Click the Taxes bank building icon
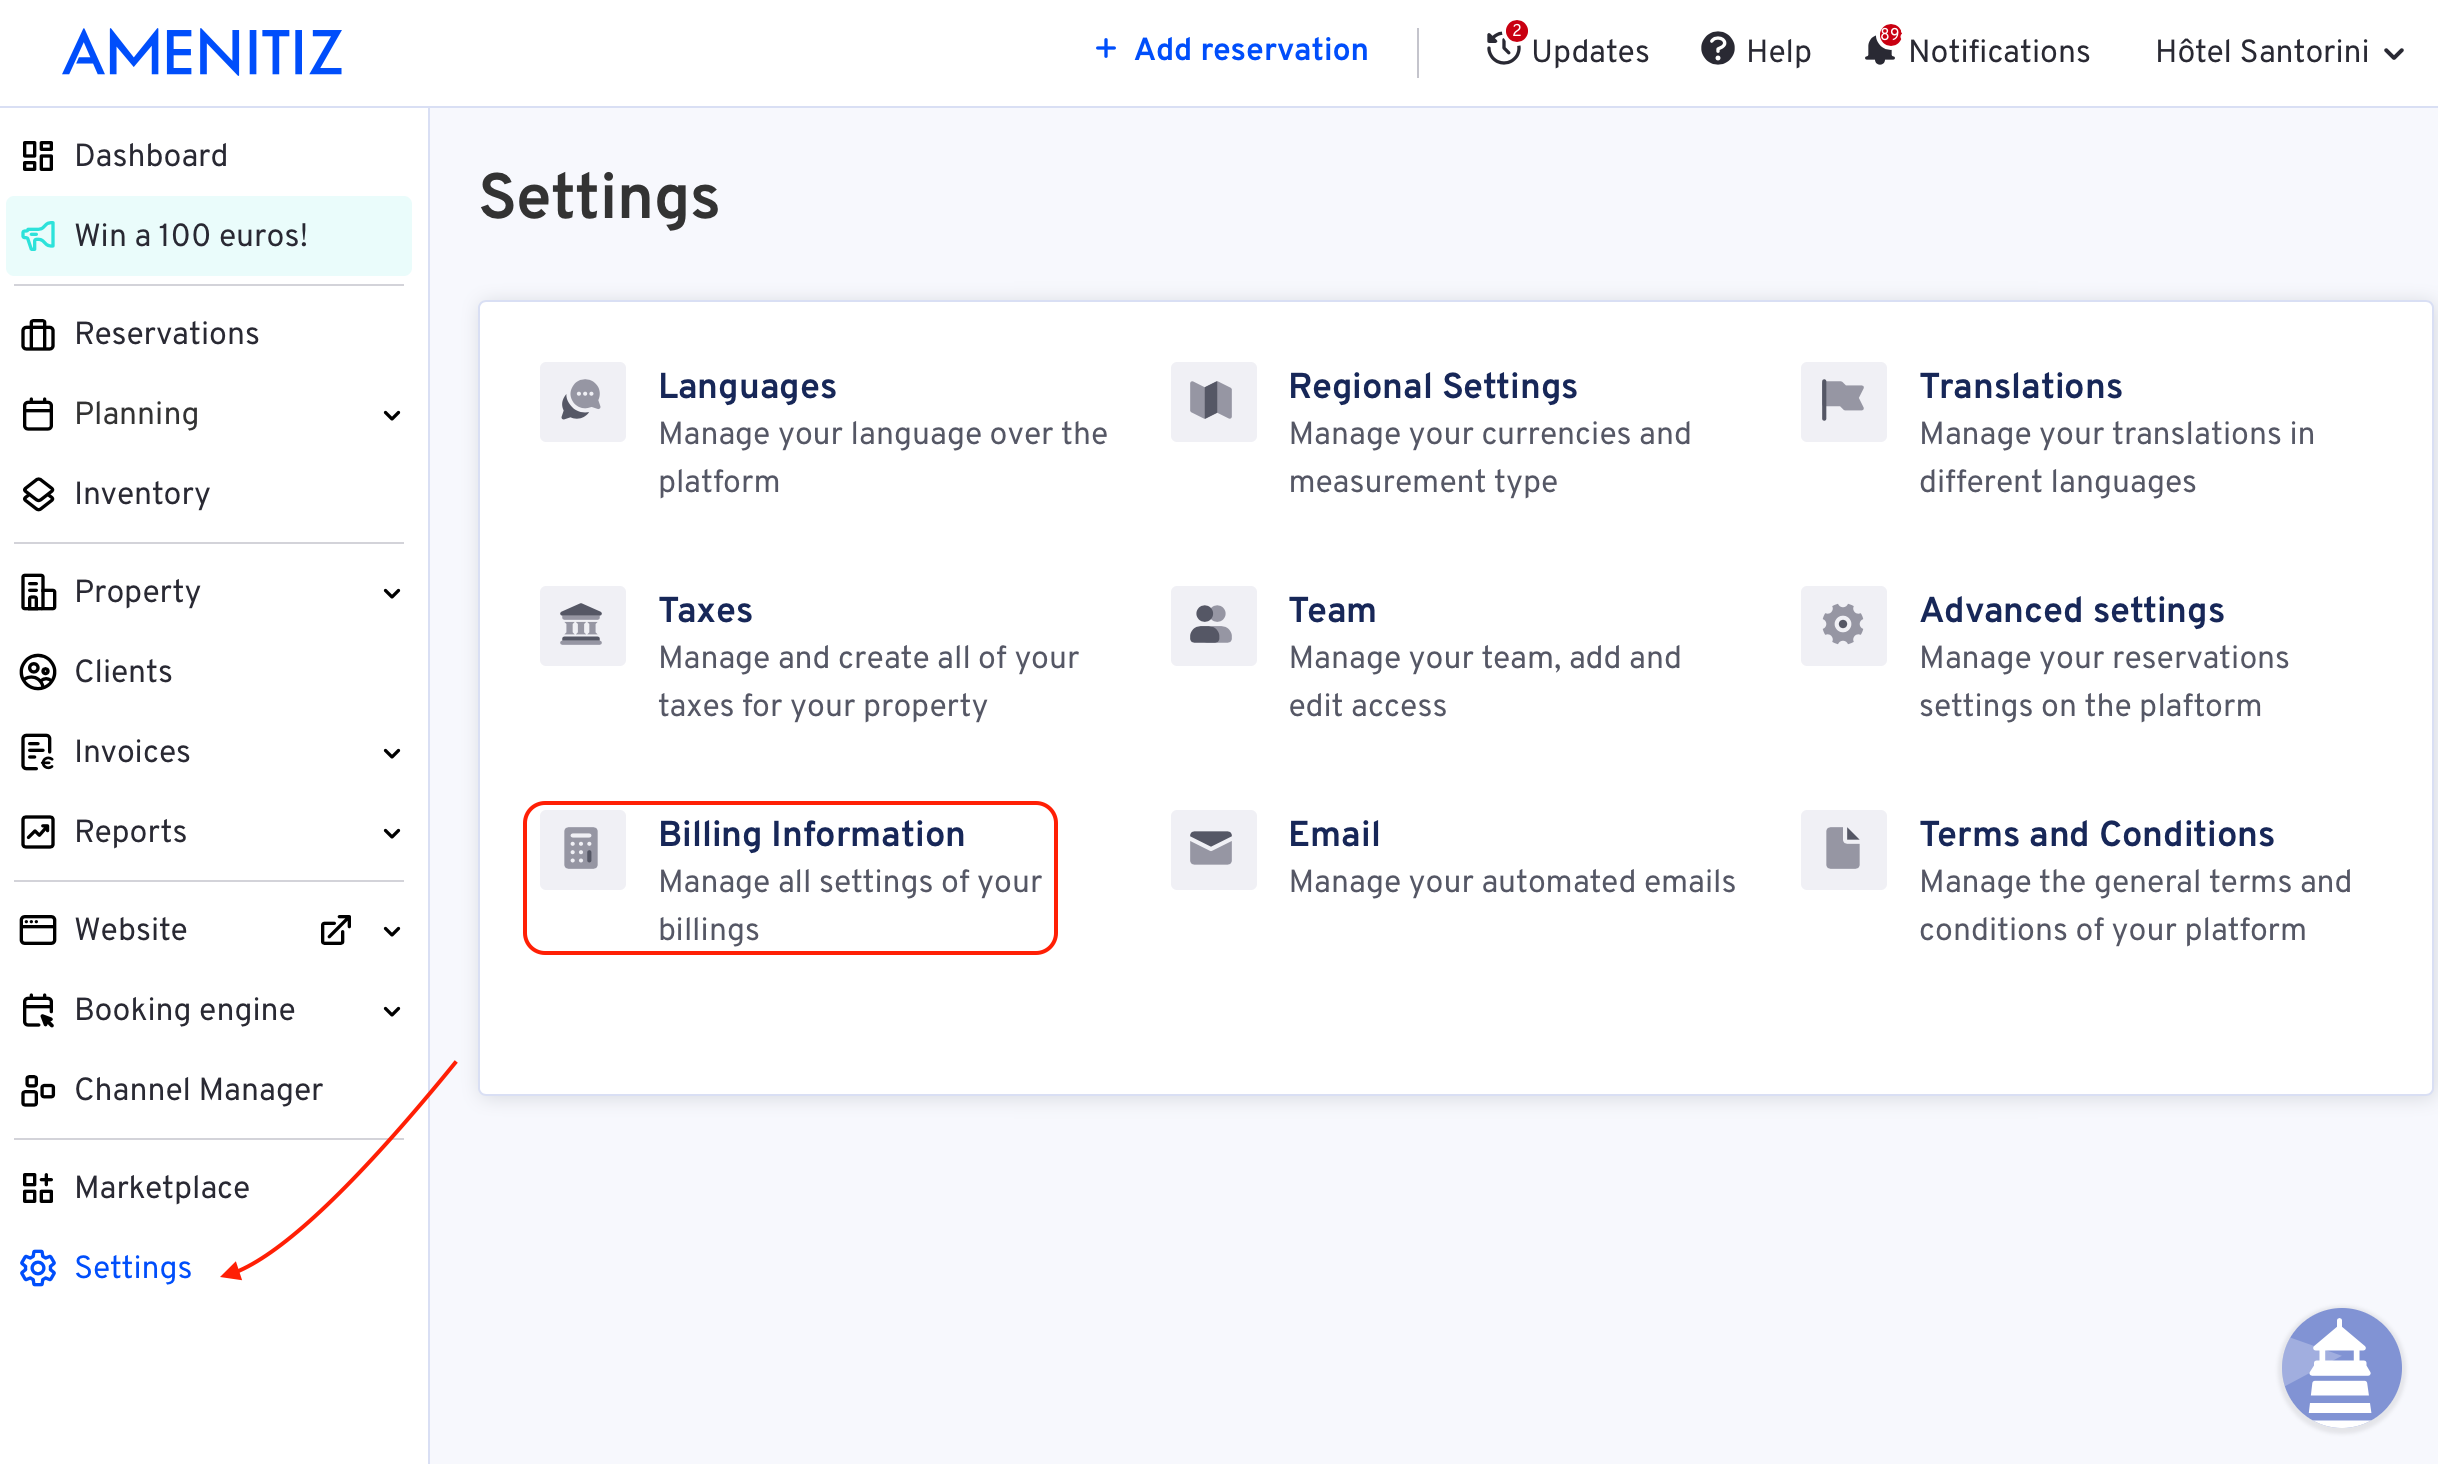This screenshot has width=2438, height=1464. pos(582,626)
